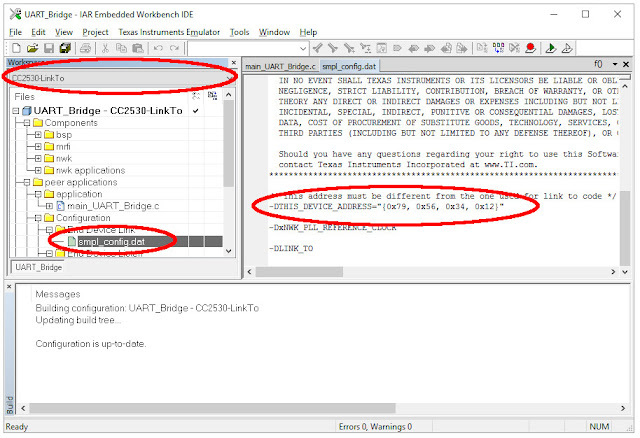Expand the mrfi folder
The height and width of the screenshot is (438, 640).
(38, 147)
